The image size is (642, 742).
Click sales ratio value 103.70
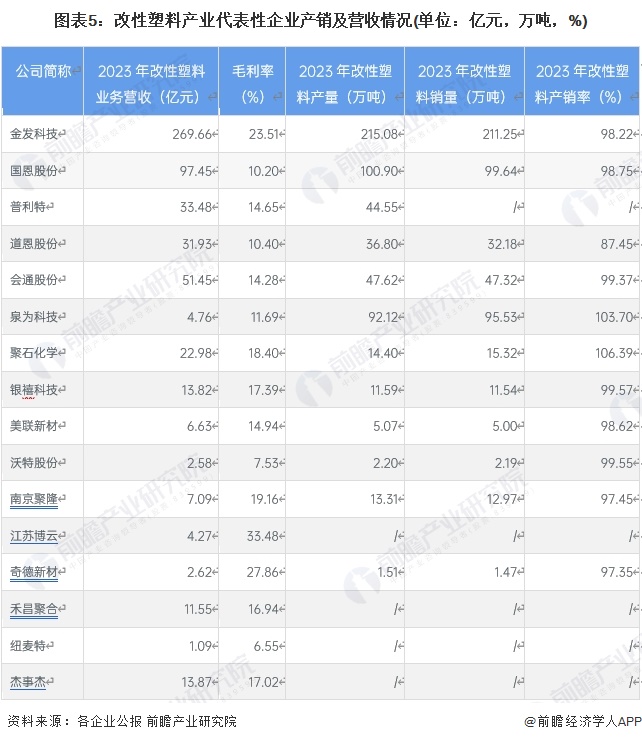pyautogui.click(x=614, y=317)
